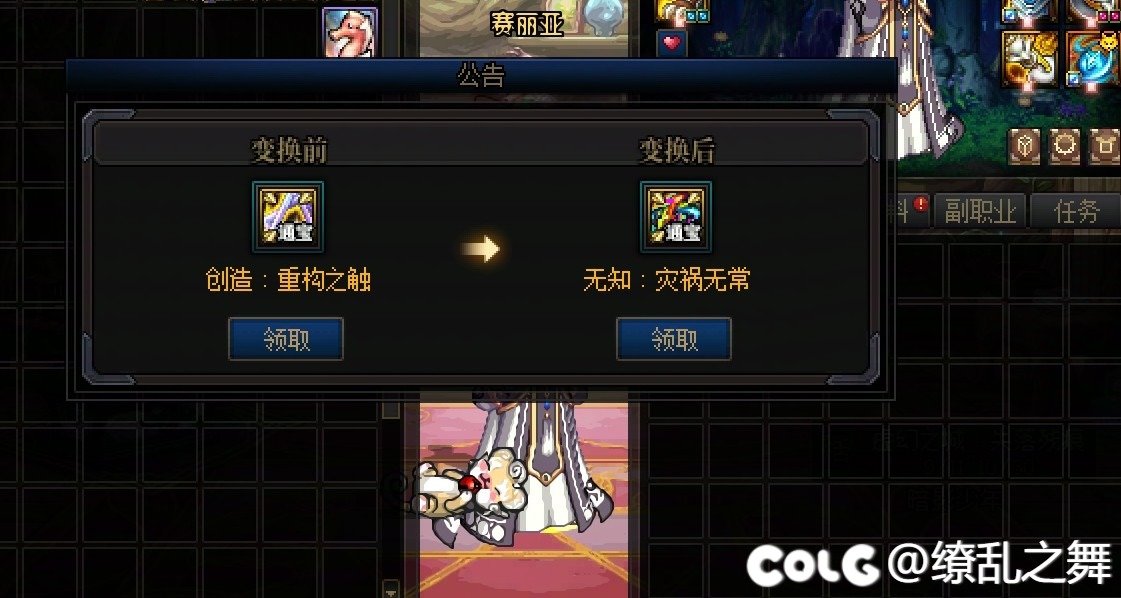
Task: Click the sleeping sheep pet thumbnail
Action: click(472, 489)
